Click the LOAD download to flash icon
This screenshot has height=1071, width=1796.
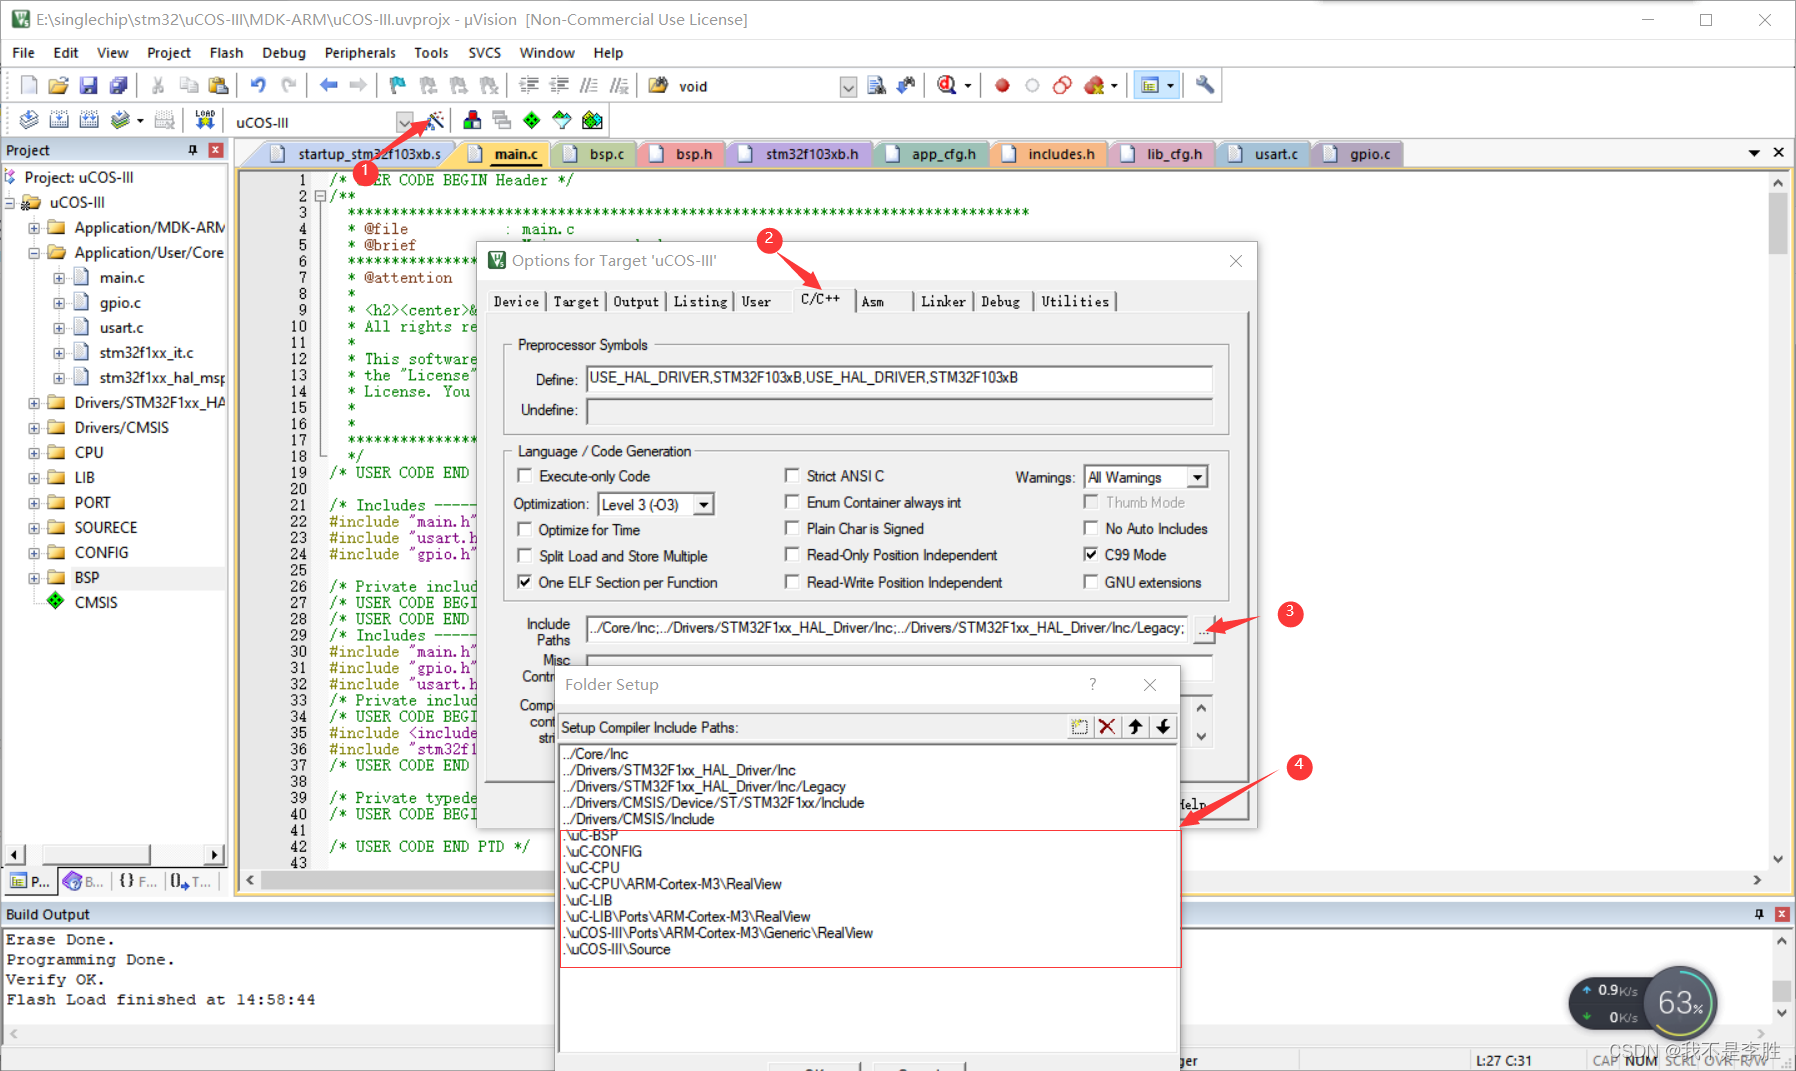point(205,121)
